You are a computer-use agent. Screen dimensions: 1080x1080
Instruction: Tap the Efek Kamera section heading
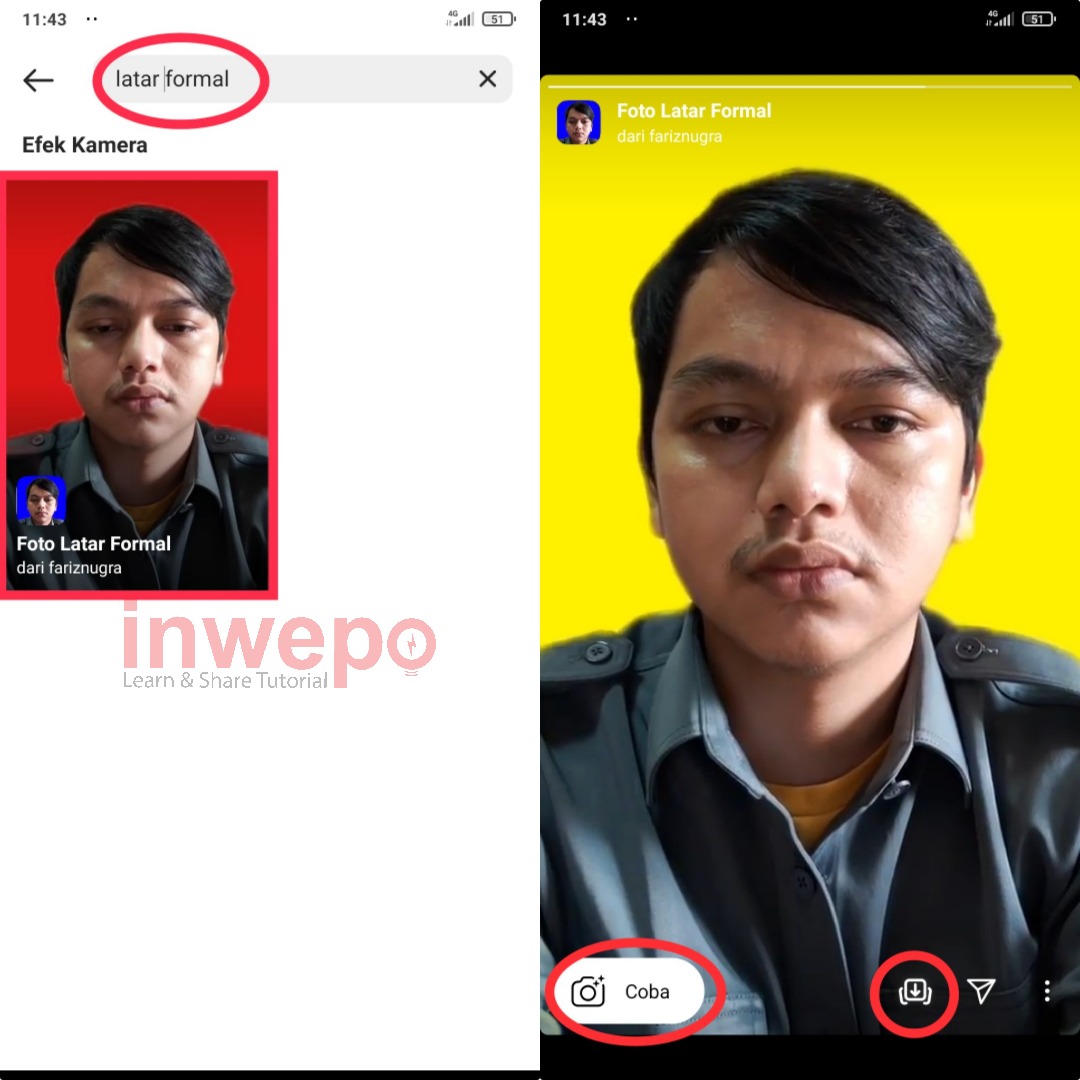click(x=84, y=145)
